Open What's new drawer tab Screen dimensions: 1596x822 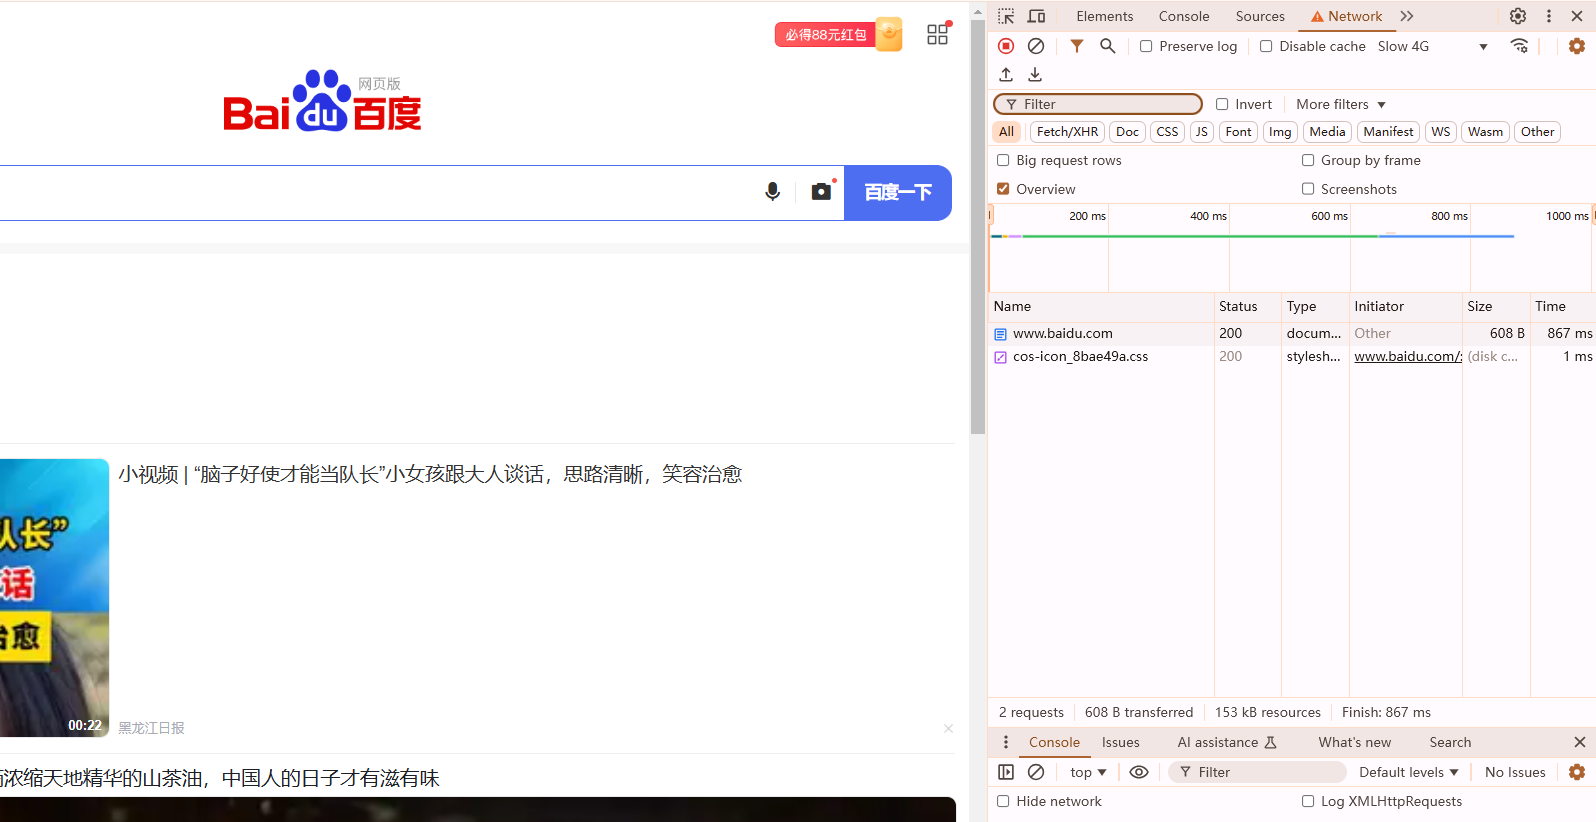point(1355,742)
